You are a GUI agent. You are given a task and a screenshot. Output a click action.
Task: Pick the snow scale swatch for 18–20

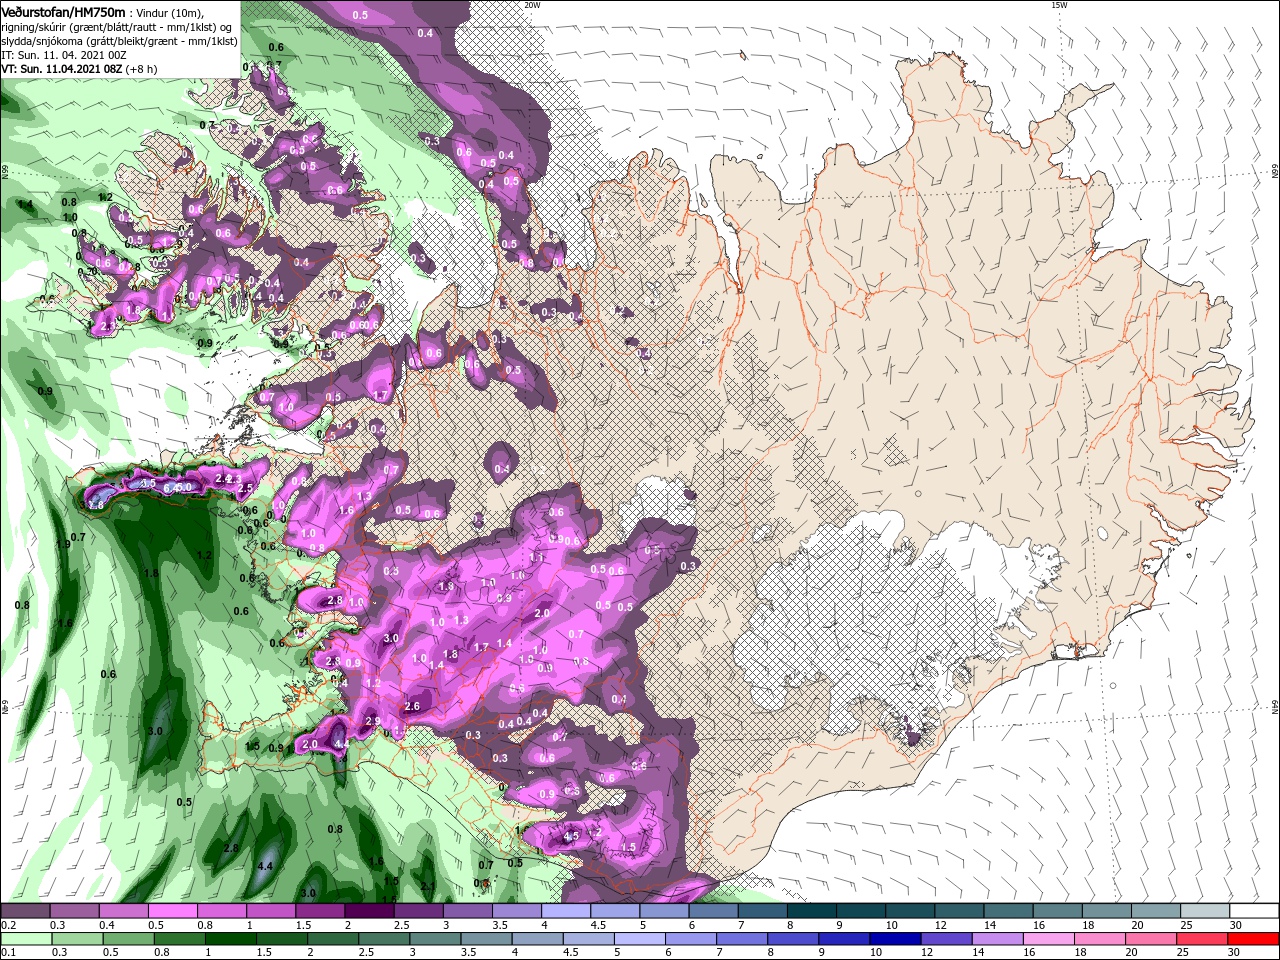[1107, 911]
